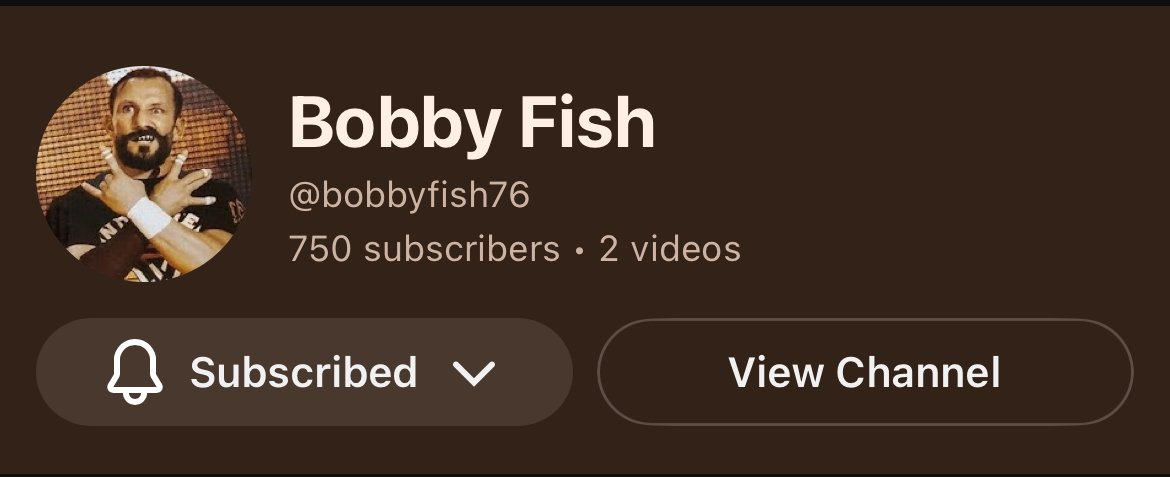Toggle notifications via the bell icon
The height and width of the screenshot is (477, 1170).
click(134, 372)
